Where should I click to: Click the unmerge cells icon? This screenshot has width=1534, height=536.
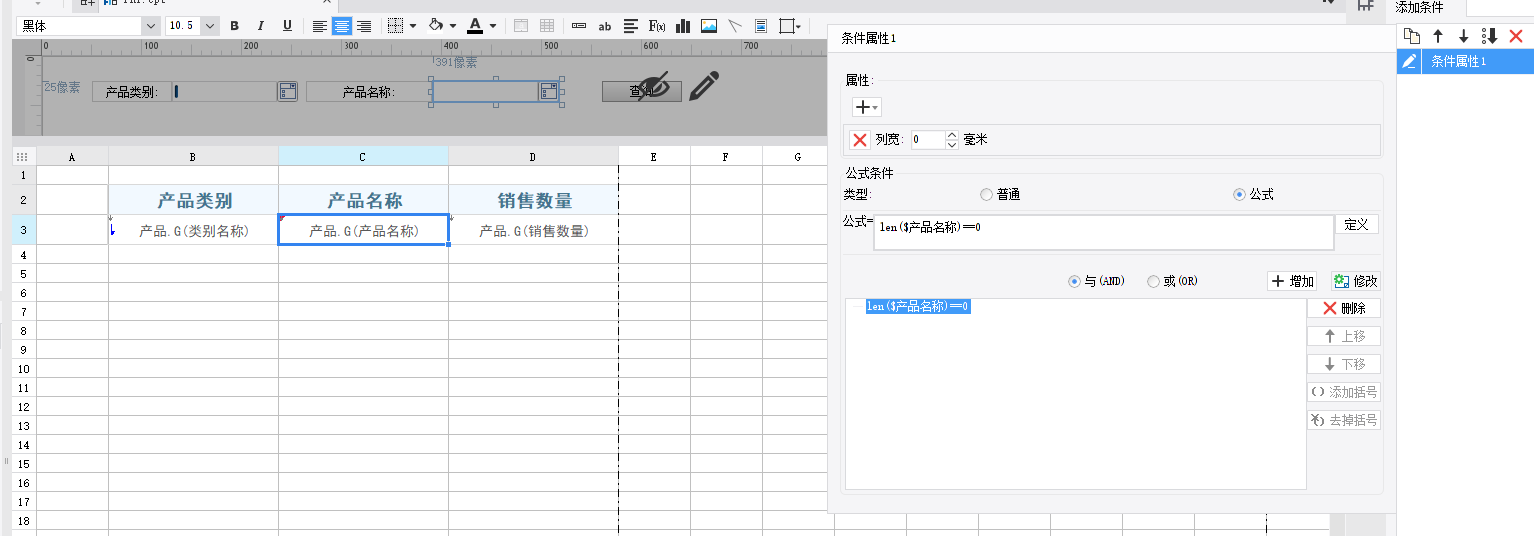[x=547, y=26]
